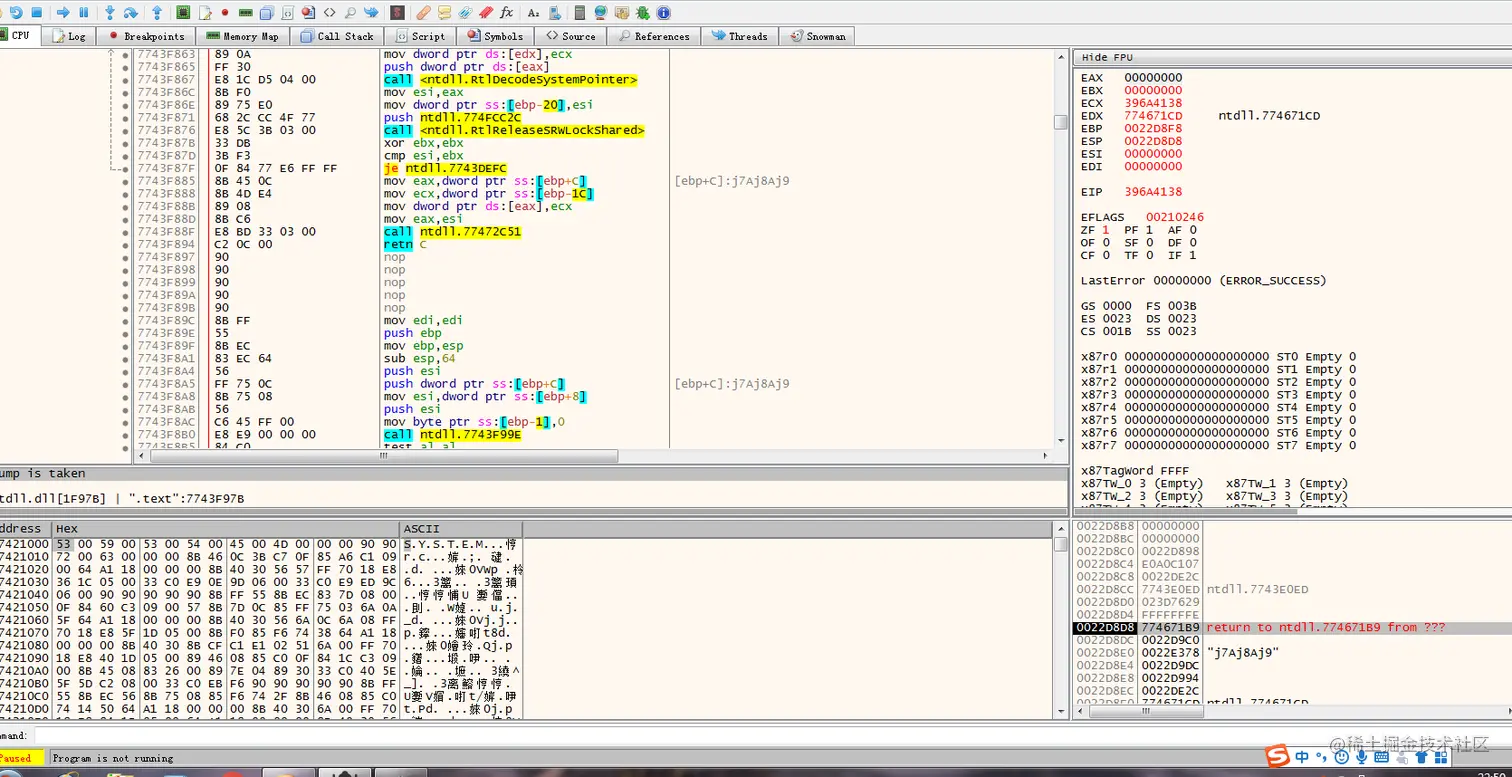Viewport: 1512px width, 777px height.
Task: Switch to the Symbols tab
Action: coord(494,36)
